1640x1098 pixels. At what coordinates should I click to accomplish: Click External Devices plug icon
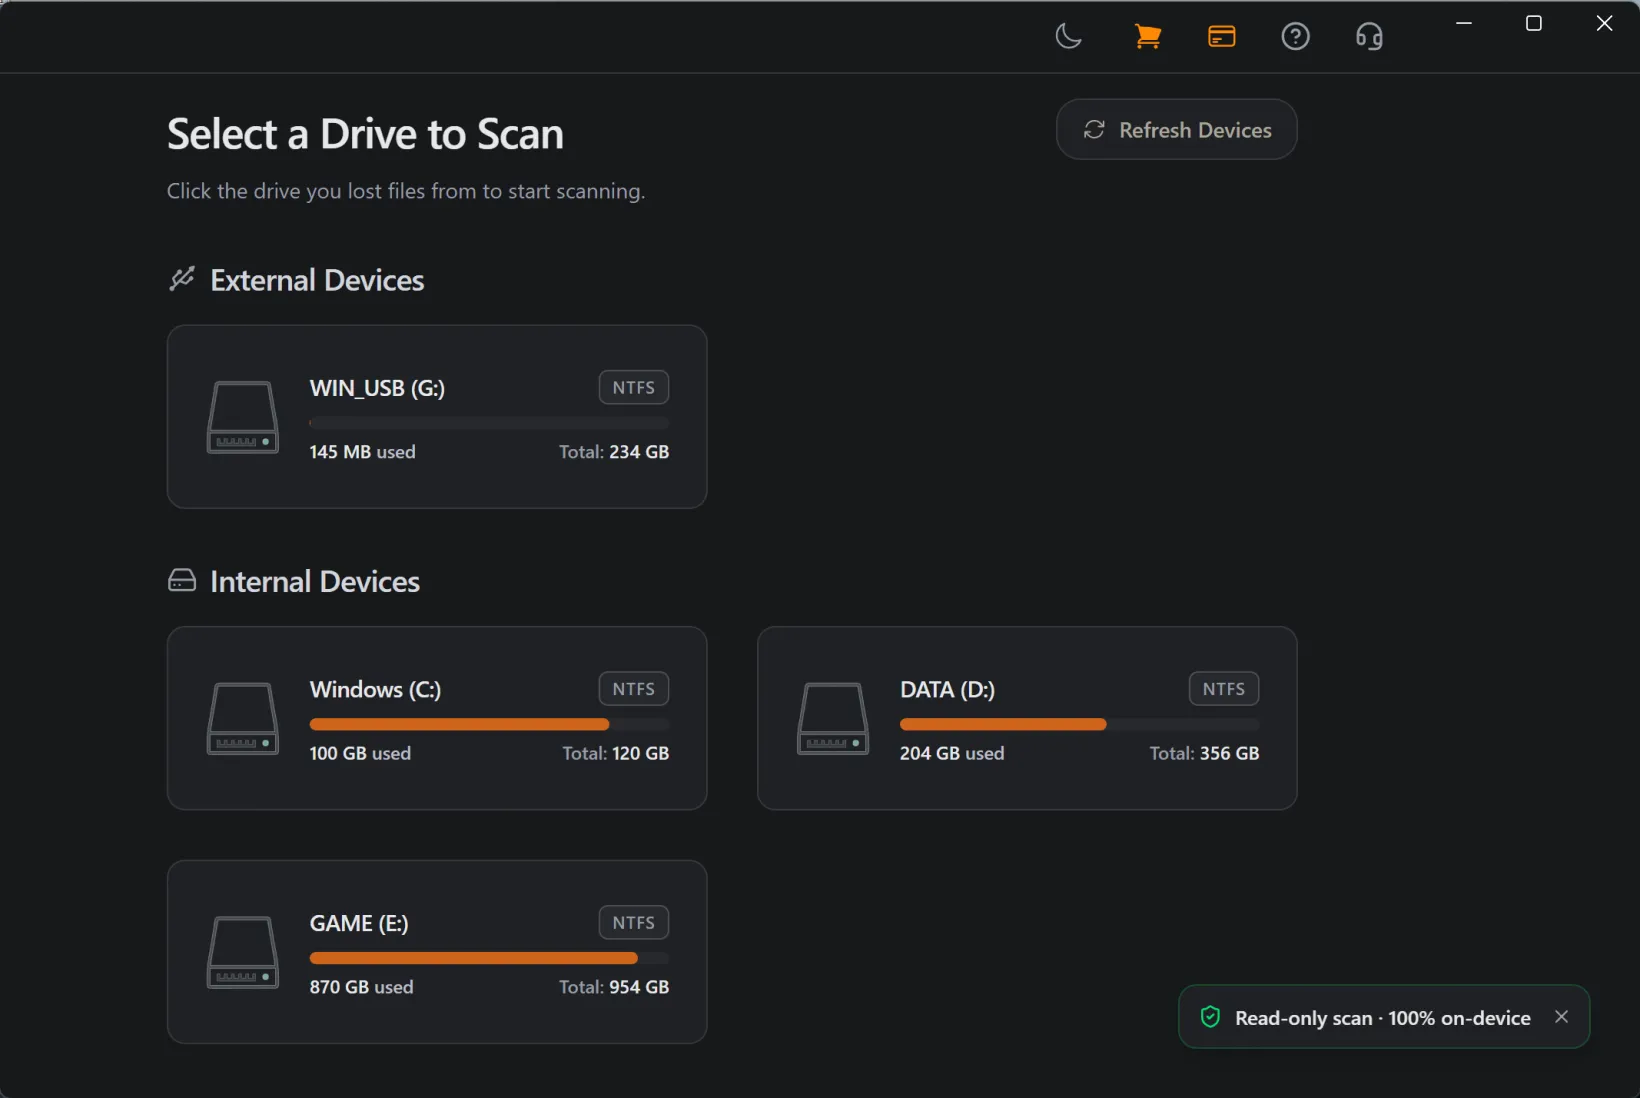182,279
